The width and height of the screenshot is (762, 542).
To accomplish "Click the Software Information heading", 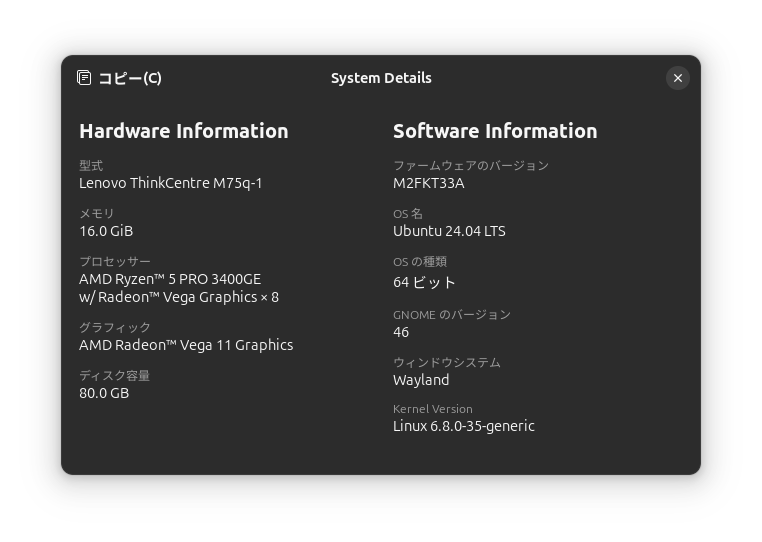I will point(495,131).
